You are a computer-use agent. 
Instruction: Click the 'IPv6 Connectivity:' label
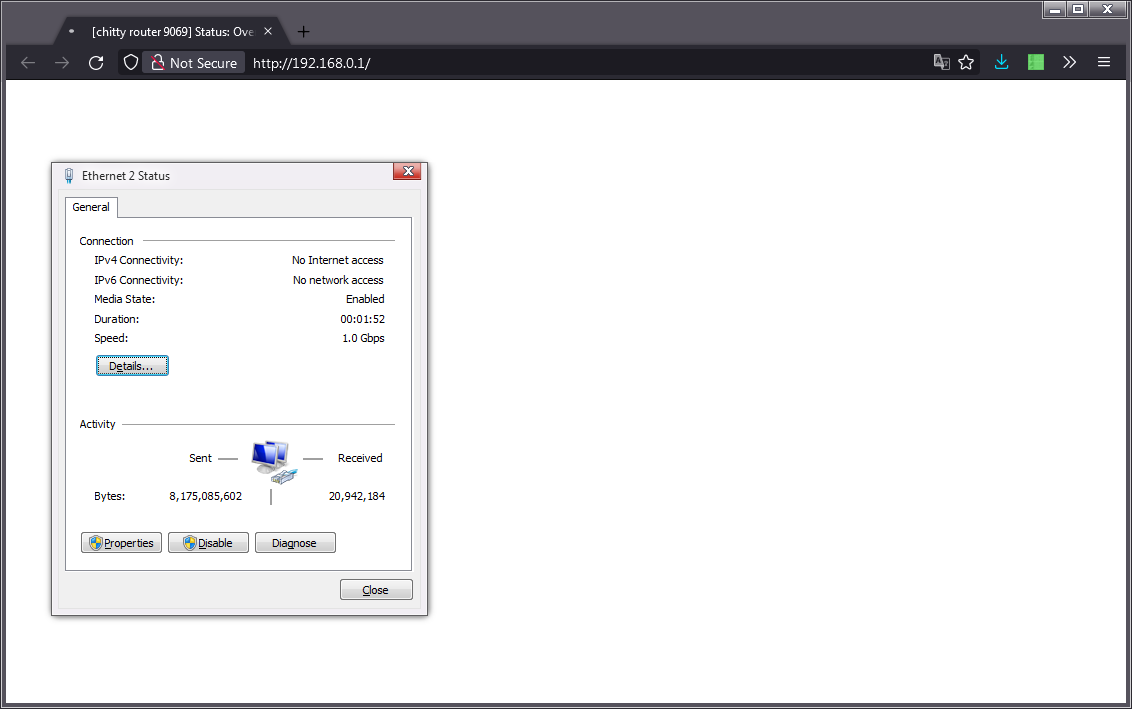coord(139,280)
